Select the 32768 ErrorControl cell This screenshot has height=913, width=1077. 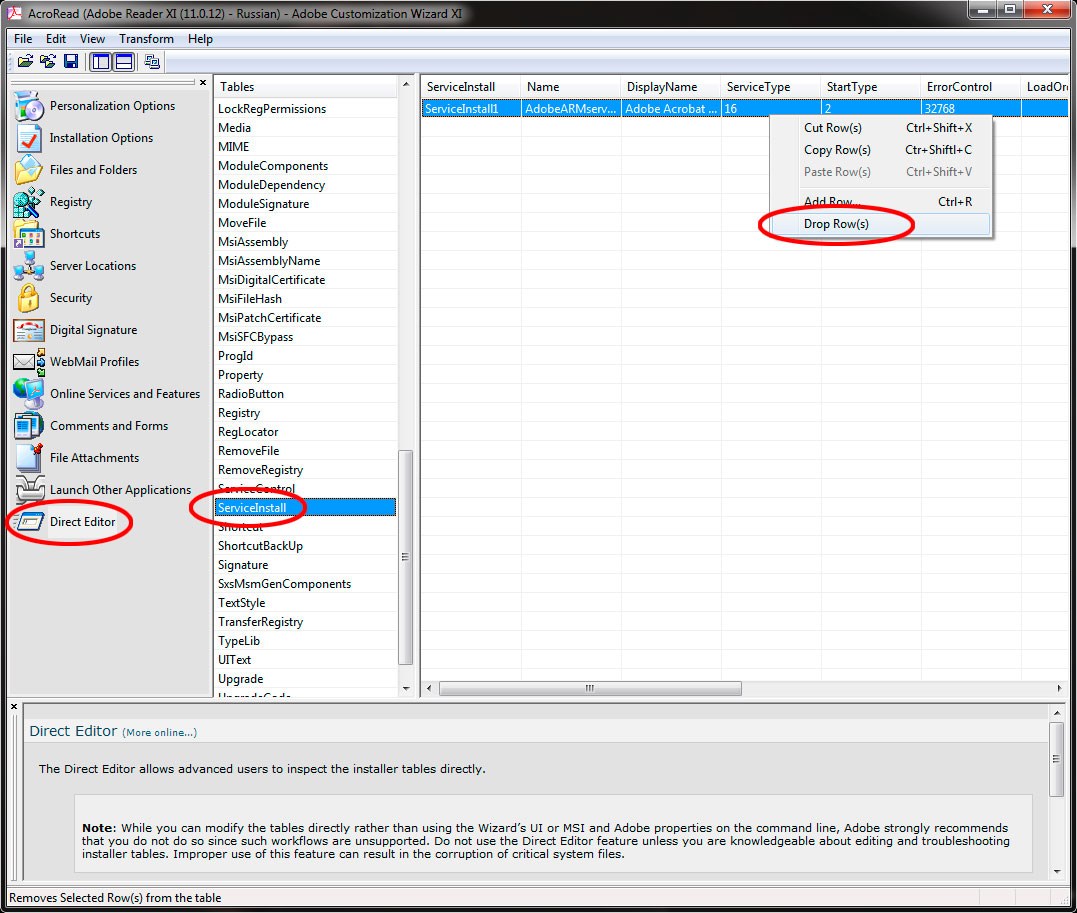971,109
